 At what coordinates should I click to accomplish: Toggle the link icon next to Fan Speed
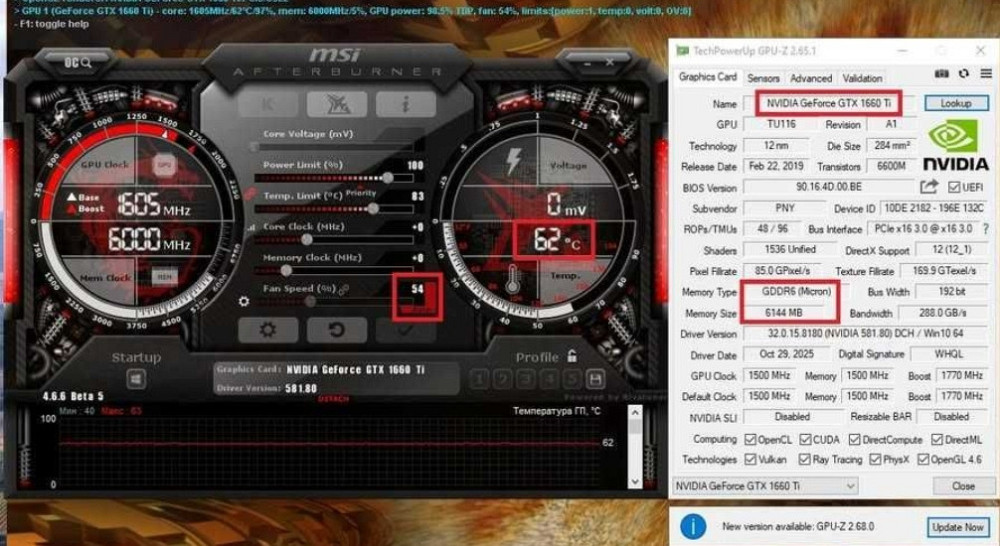click(344, 290)
